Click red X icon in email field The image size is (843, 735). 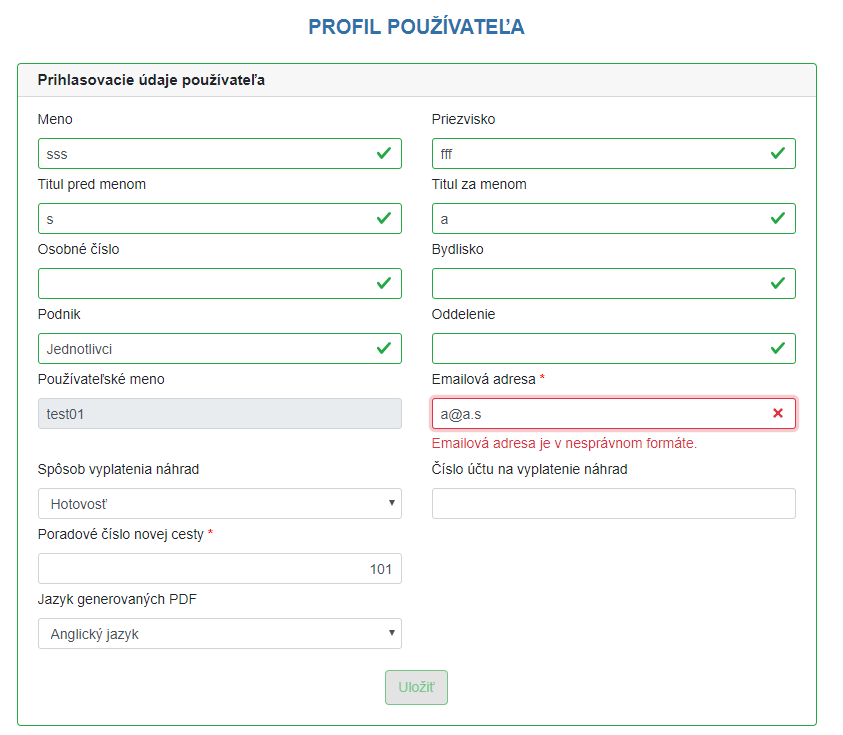(x=778, y=413)
